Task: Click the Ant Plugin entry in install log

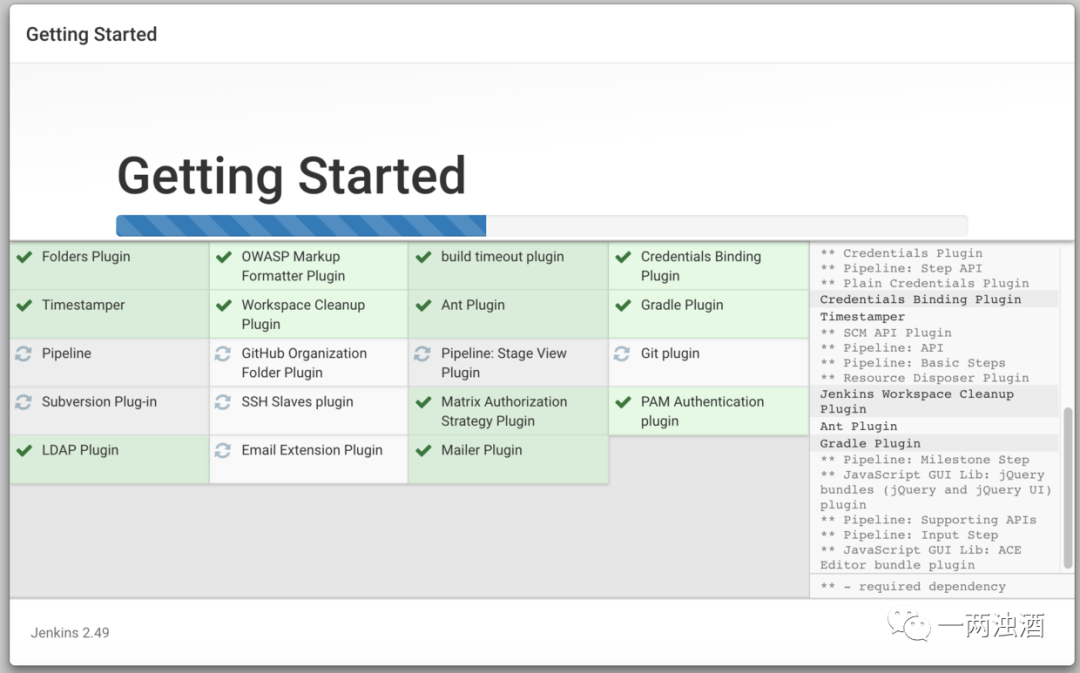Action: coord(858,426)
